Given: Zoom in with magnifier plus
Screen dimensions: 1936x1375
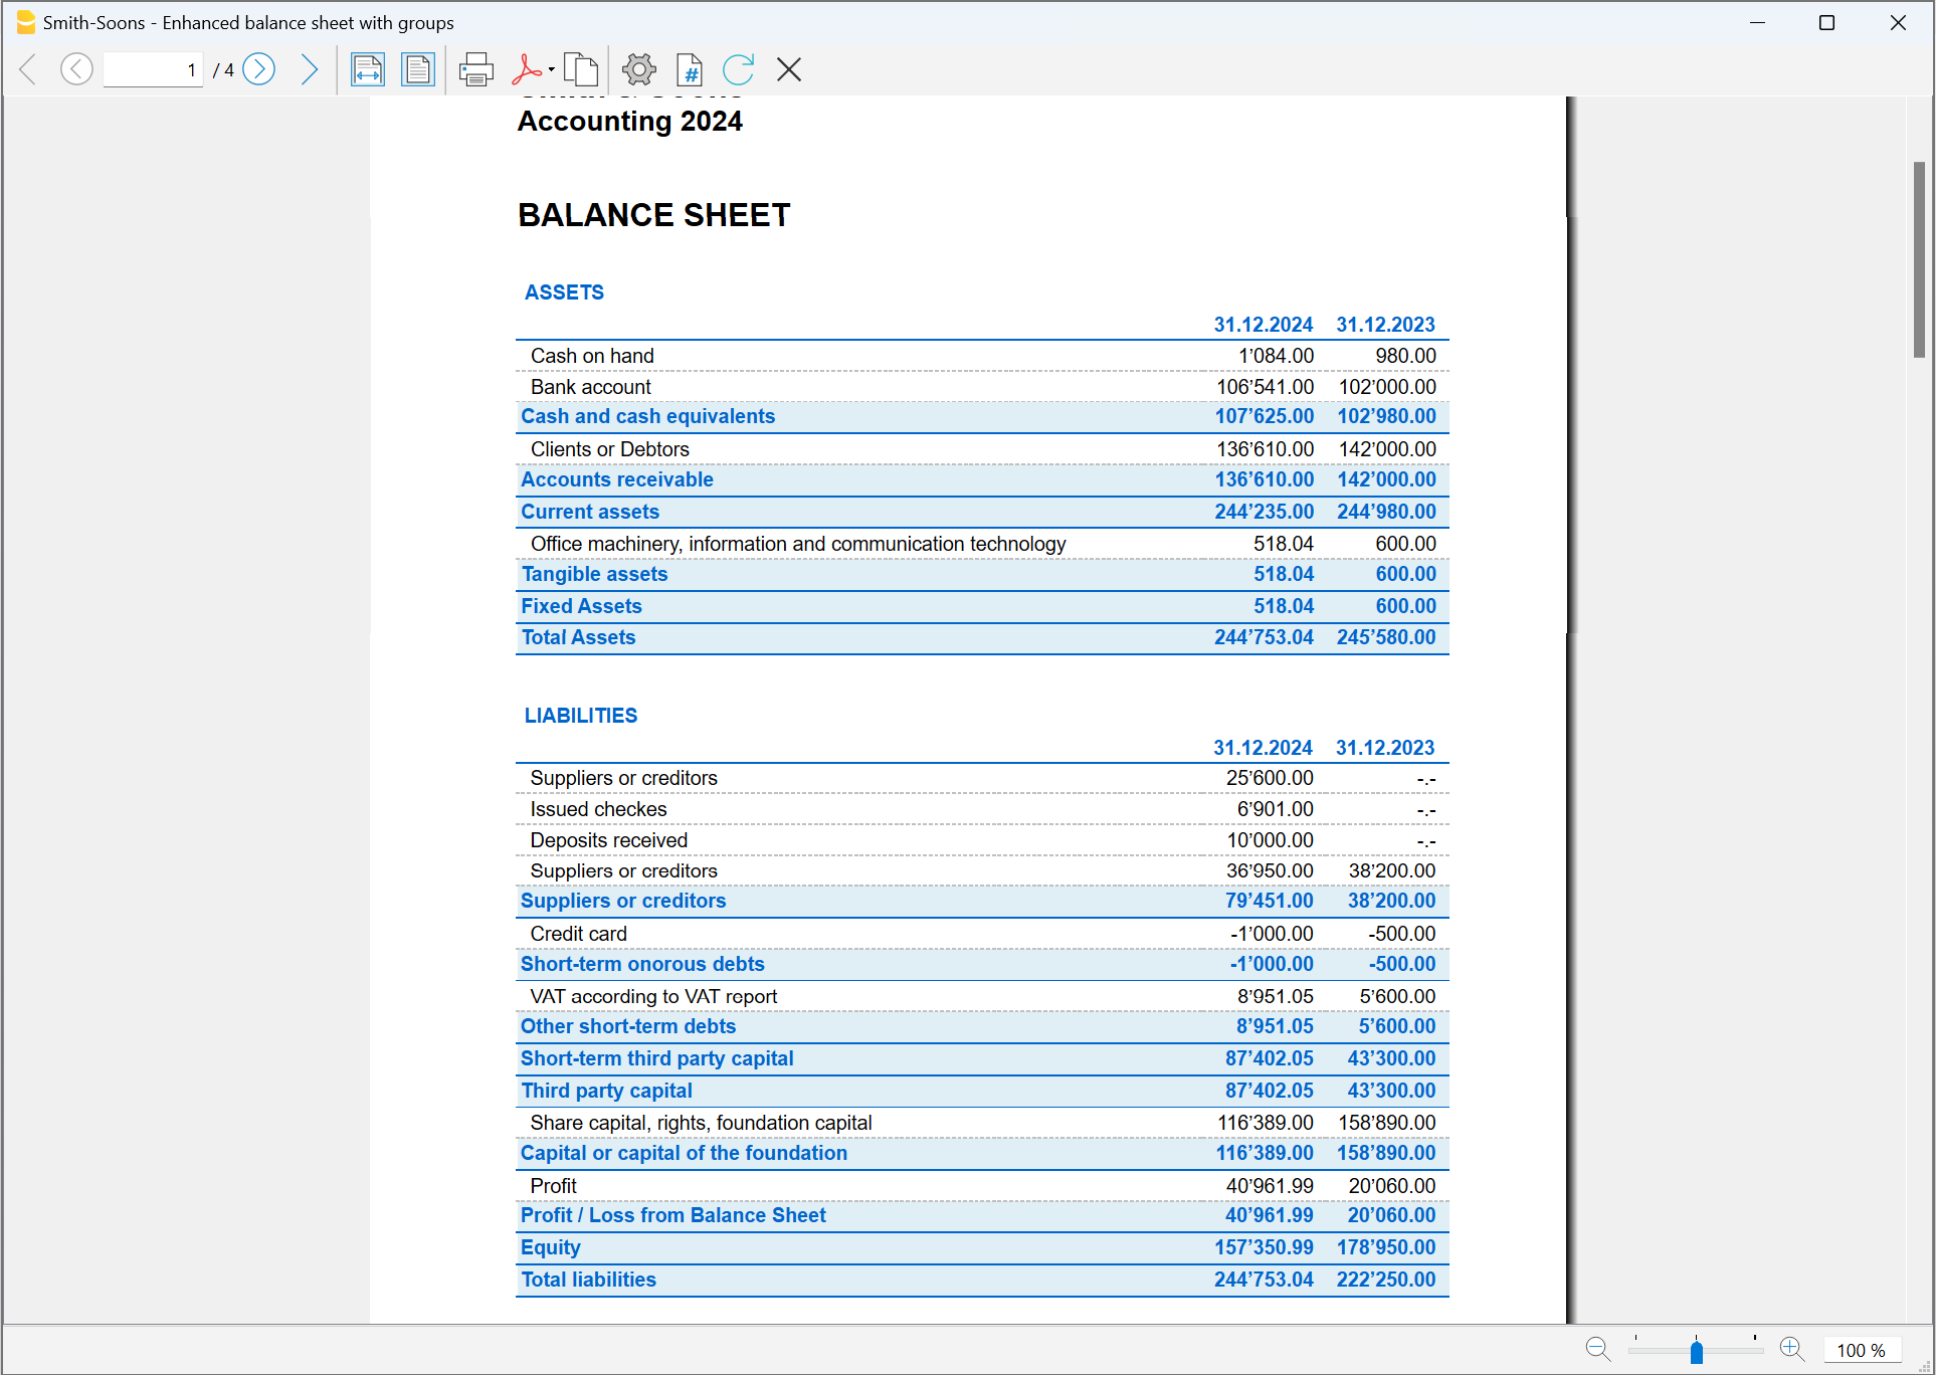Looking at the screenshot, I should coord(1792,1349).
